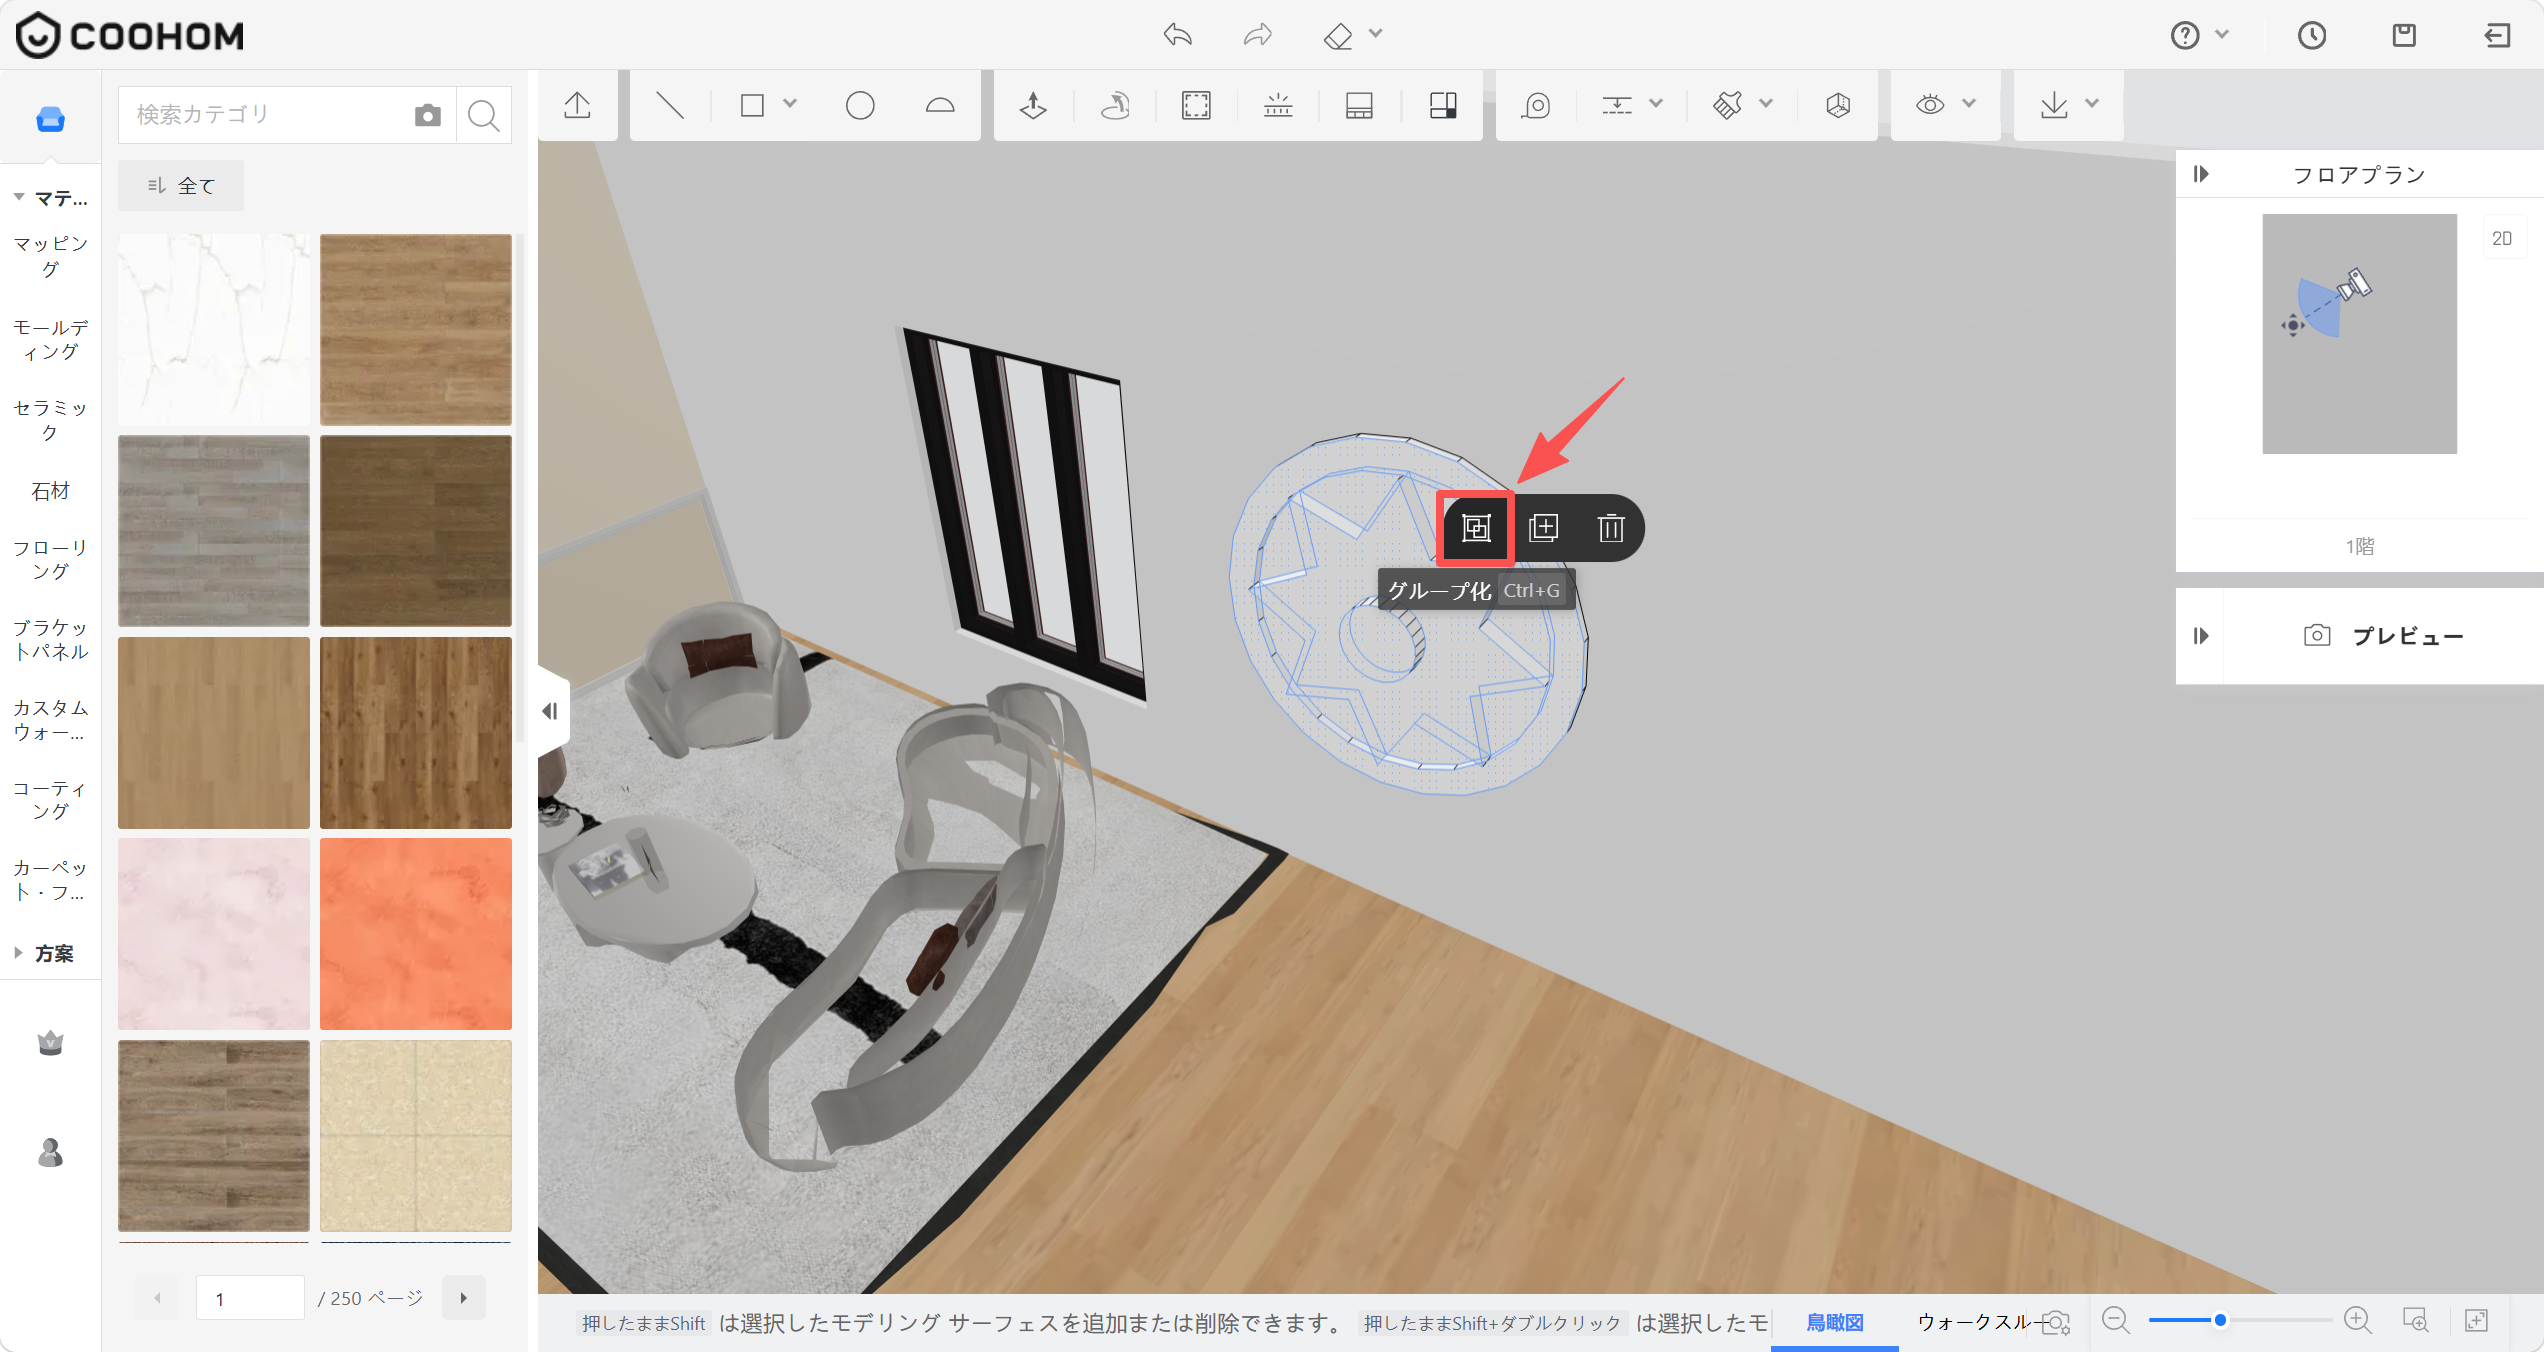Choose the orange material swatch
This screenshot has width=2544, height=1352.
[416, 934]
